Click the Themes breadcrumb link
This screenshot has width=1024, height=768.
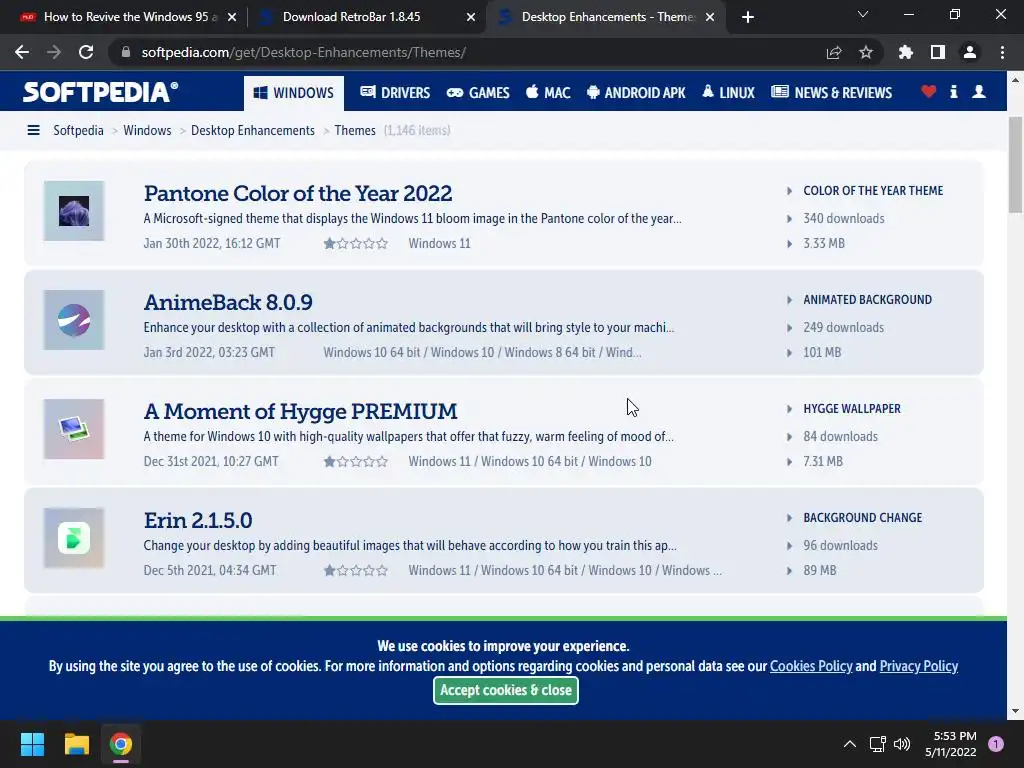click(x=355, y=131)
